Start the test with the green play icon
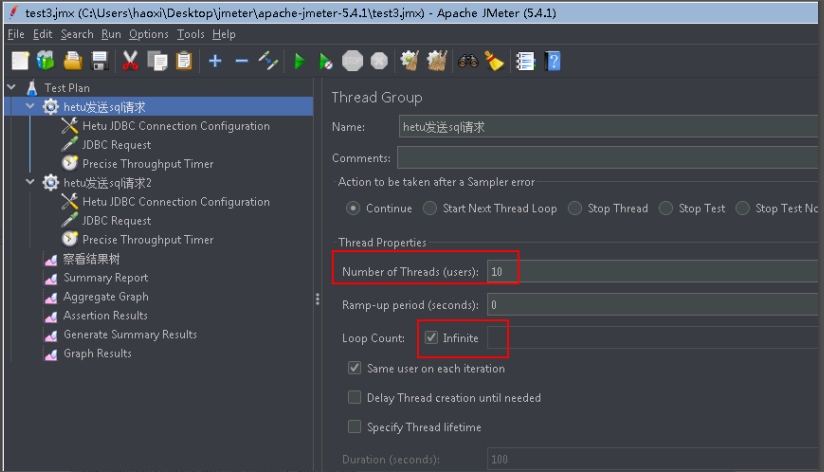Image resolution: width=824 pixels, height=472 pixels. (x=300, y=61)
